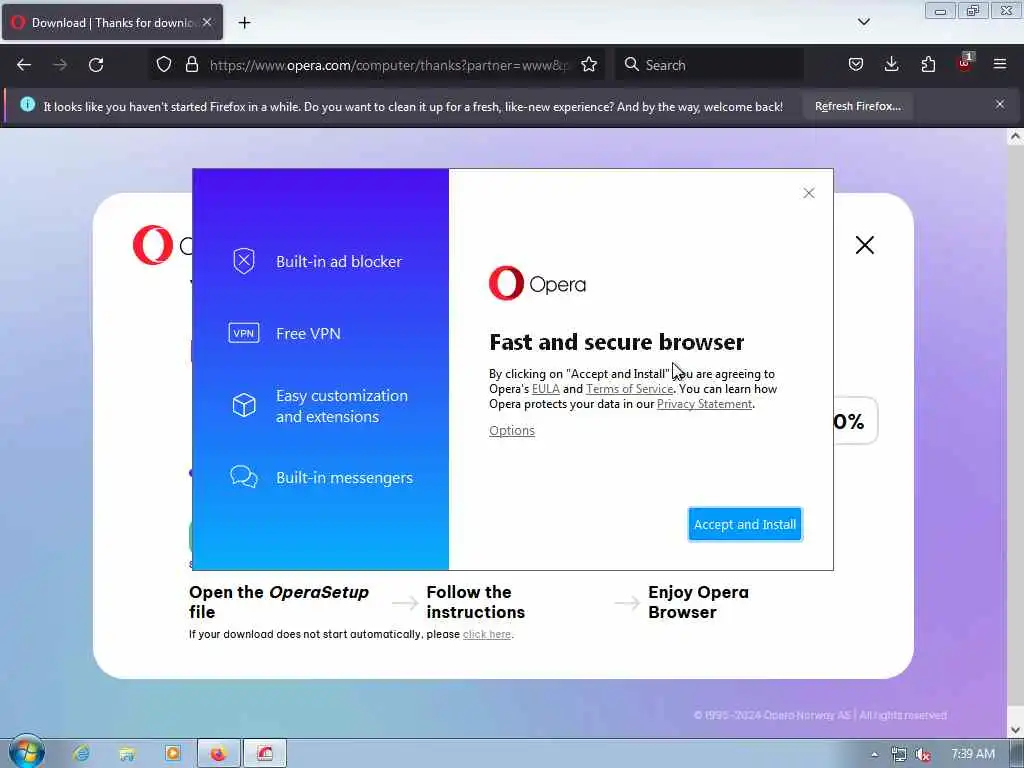
Task: Bookmark this page with star icon
Action: (x=589, y=65)
